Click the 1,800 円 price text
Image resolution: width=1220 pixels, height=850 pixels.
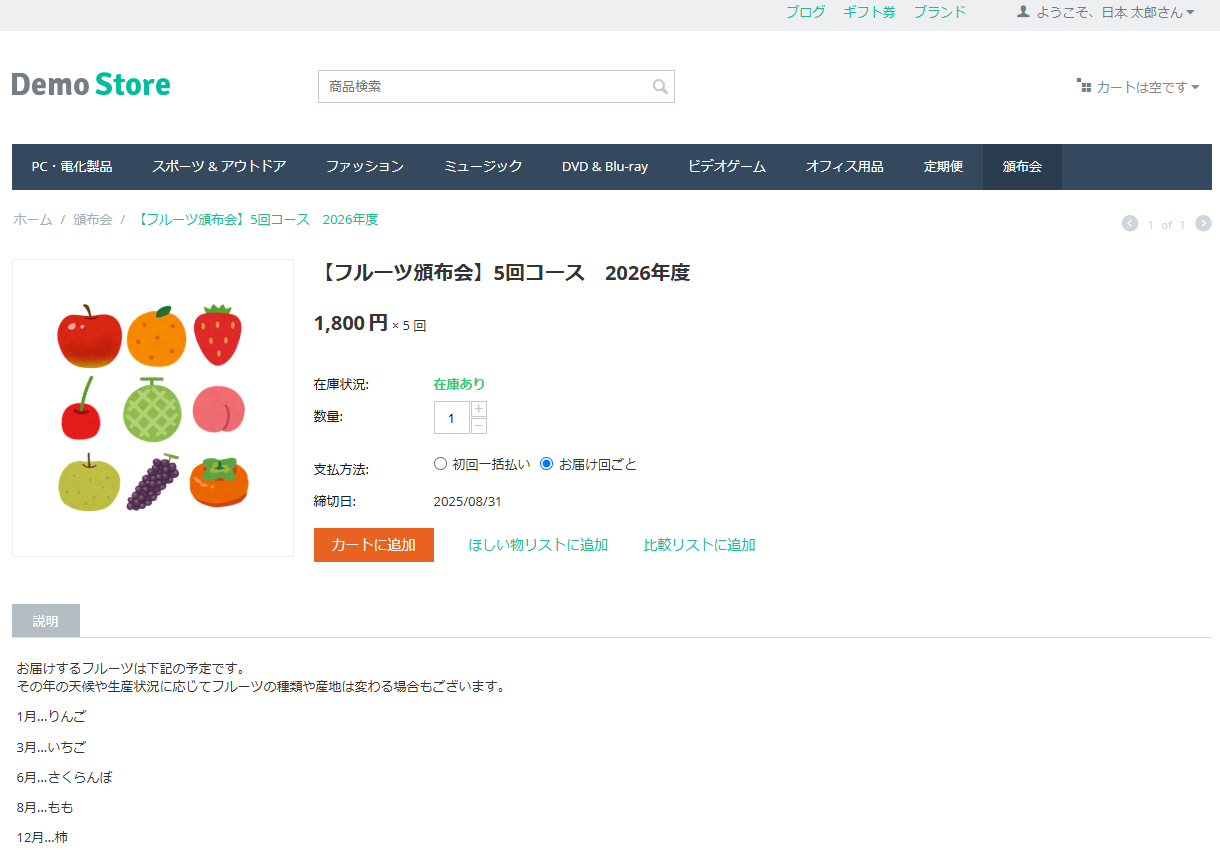pos(350,323)
